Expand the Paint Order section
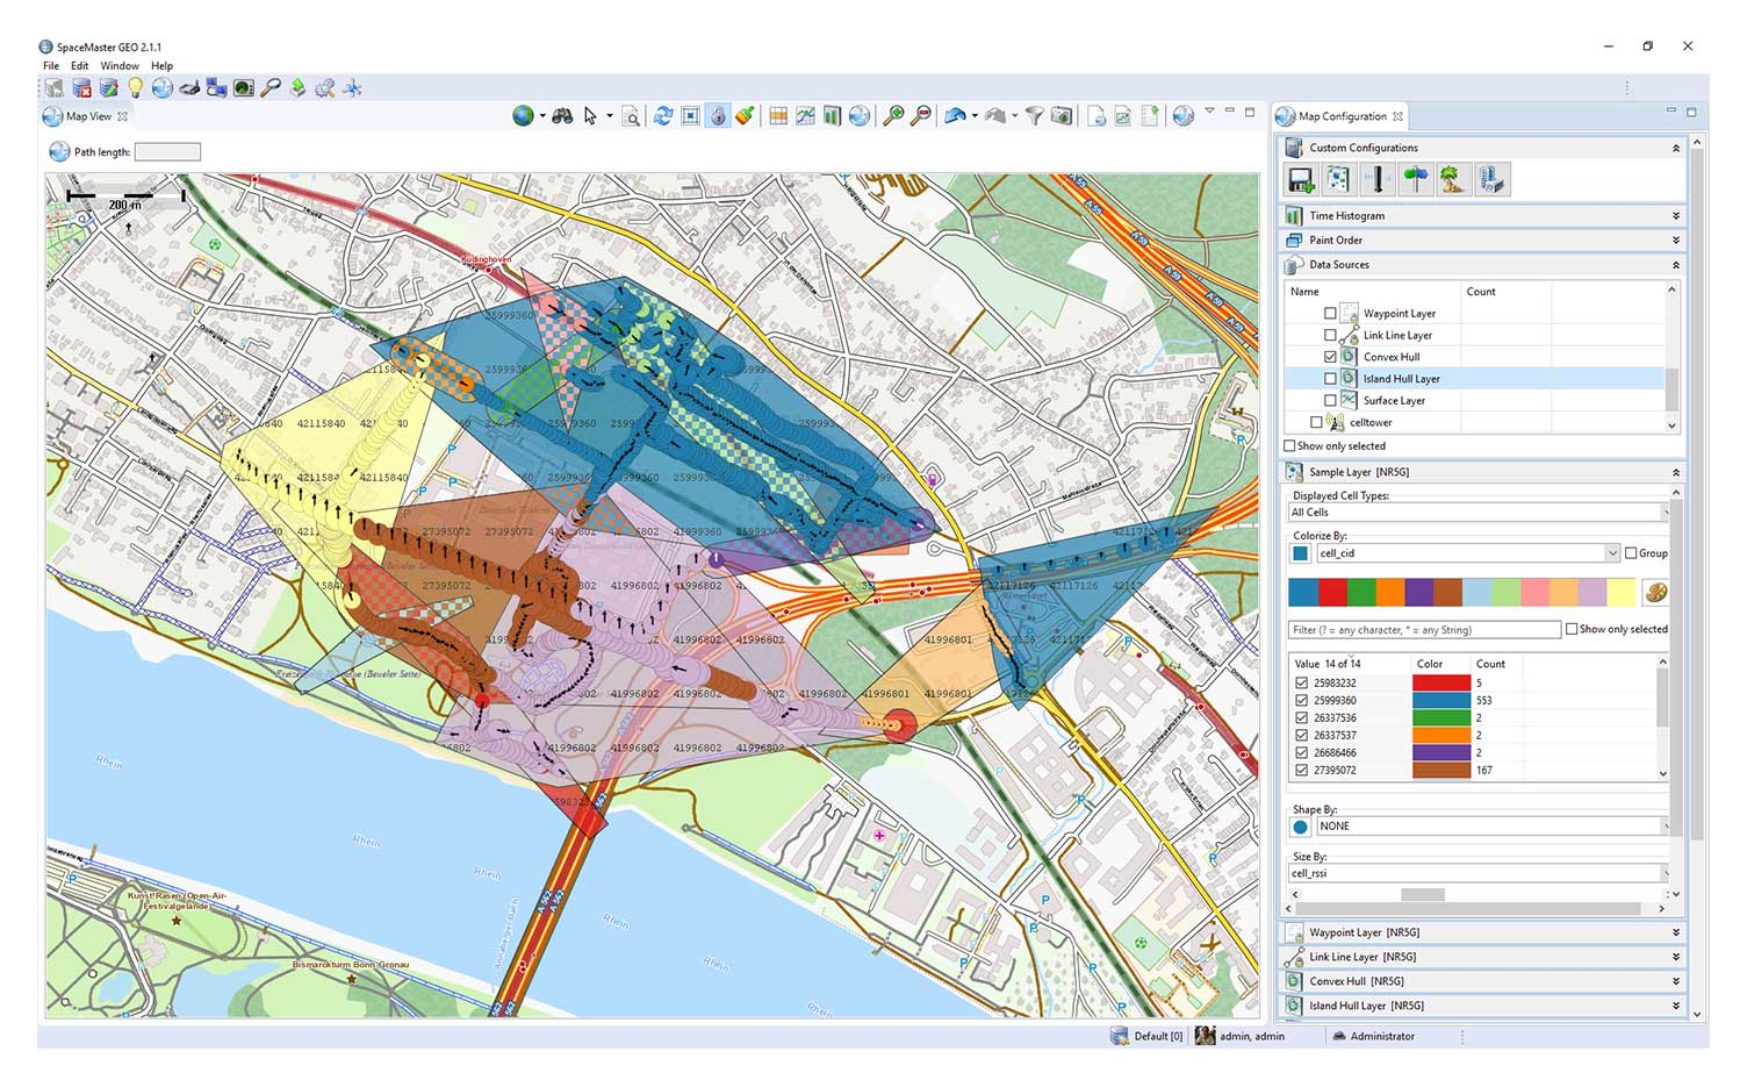The height and width of the screenshot is (1080, 1740). click(x=1676, y=241)
